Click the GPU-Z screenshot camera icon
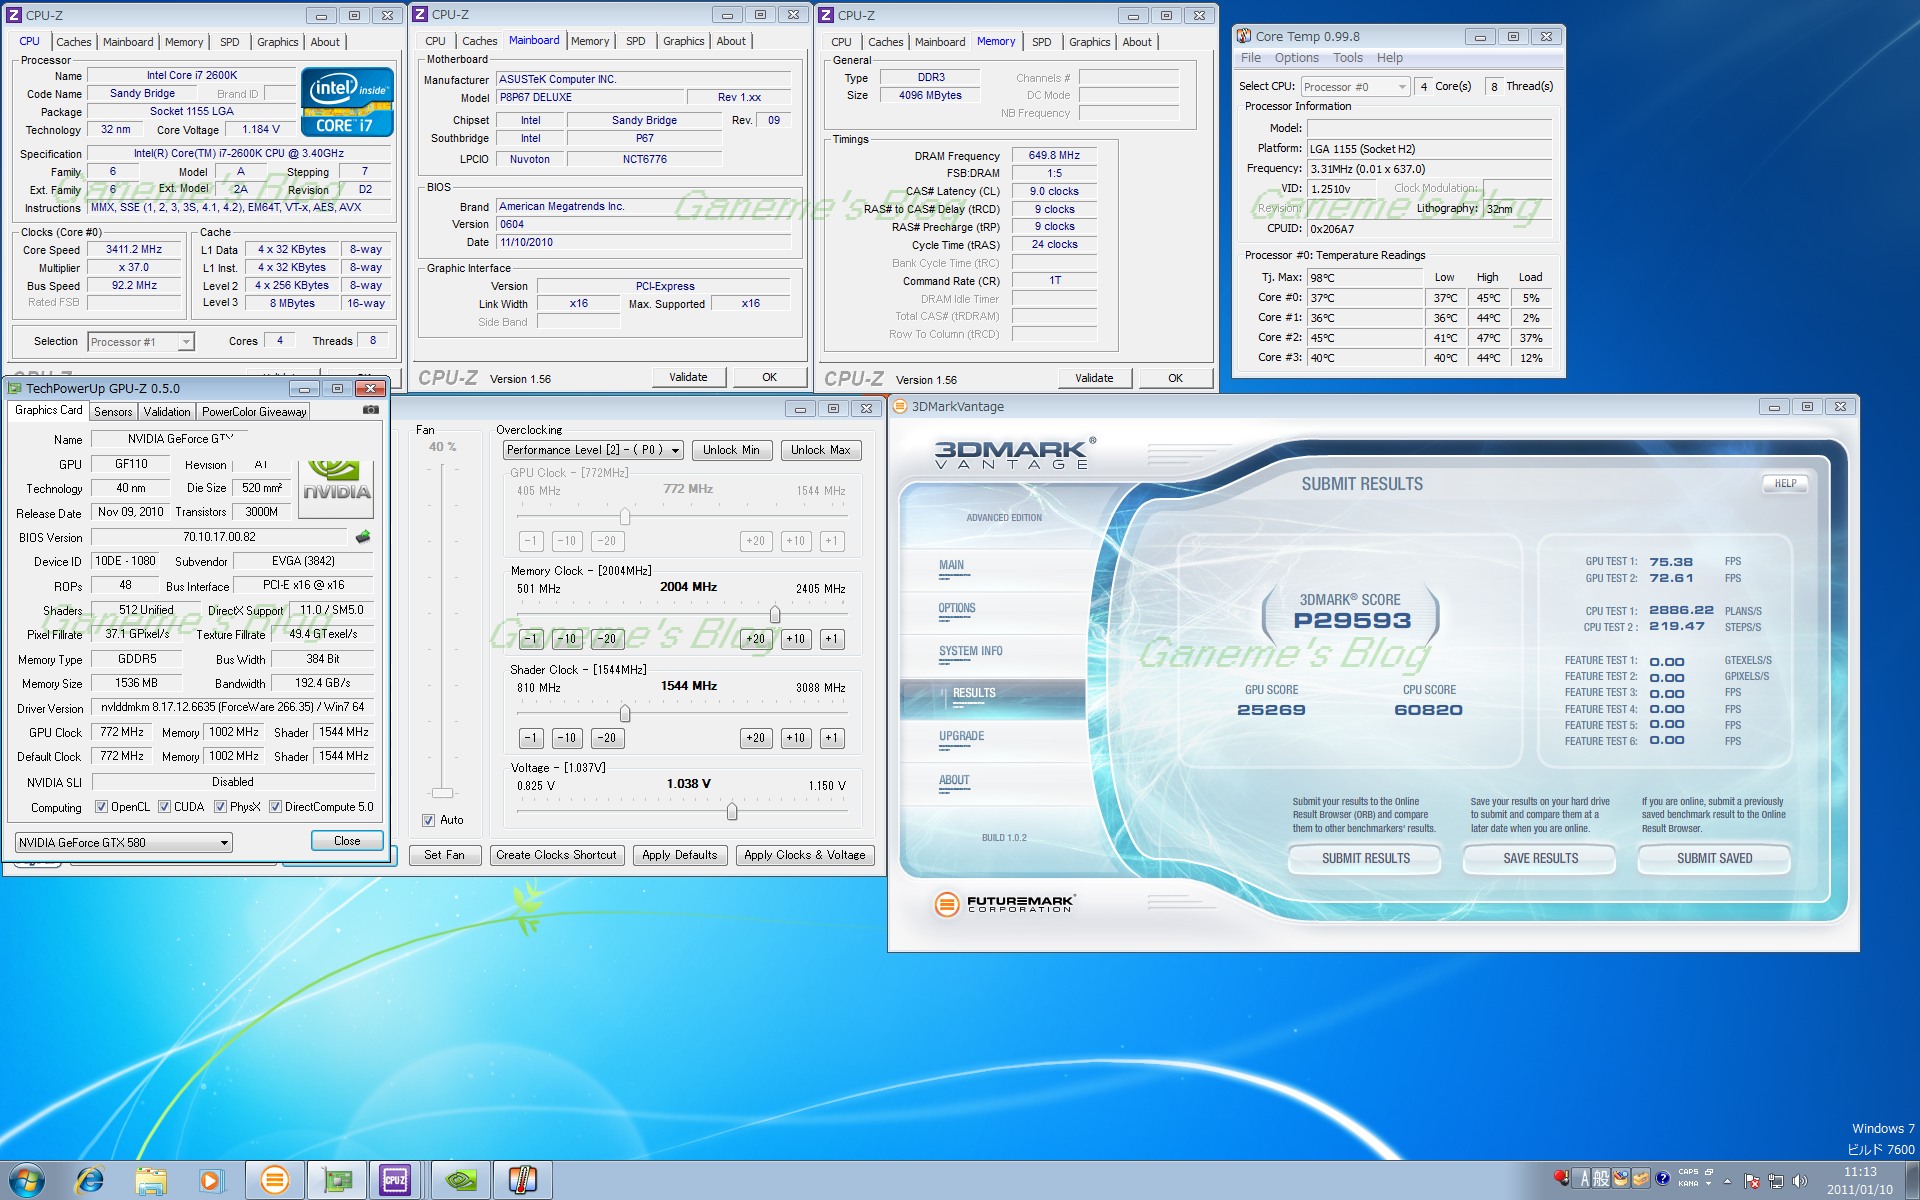The height and width of the screenshot is (1200, 1920). click(370, 410)
